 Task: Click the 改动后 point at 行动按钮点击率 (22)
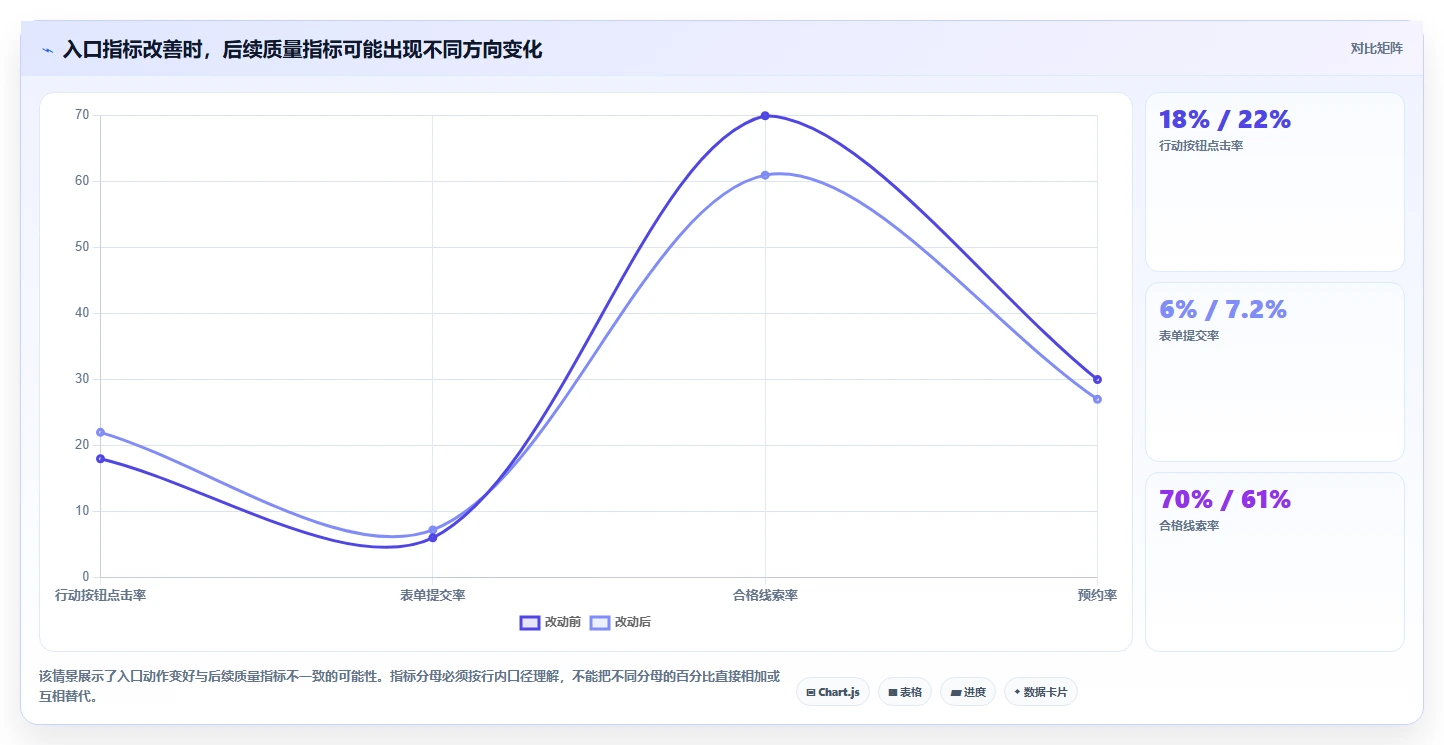pos(100,432)
